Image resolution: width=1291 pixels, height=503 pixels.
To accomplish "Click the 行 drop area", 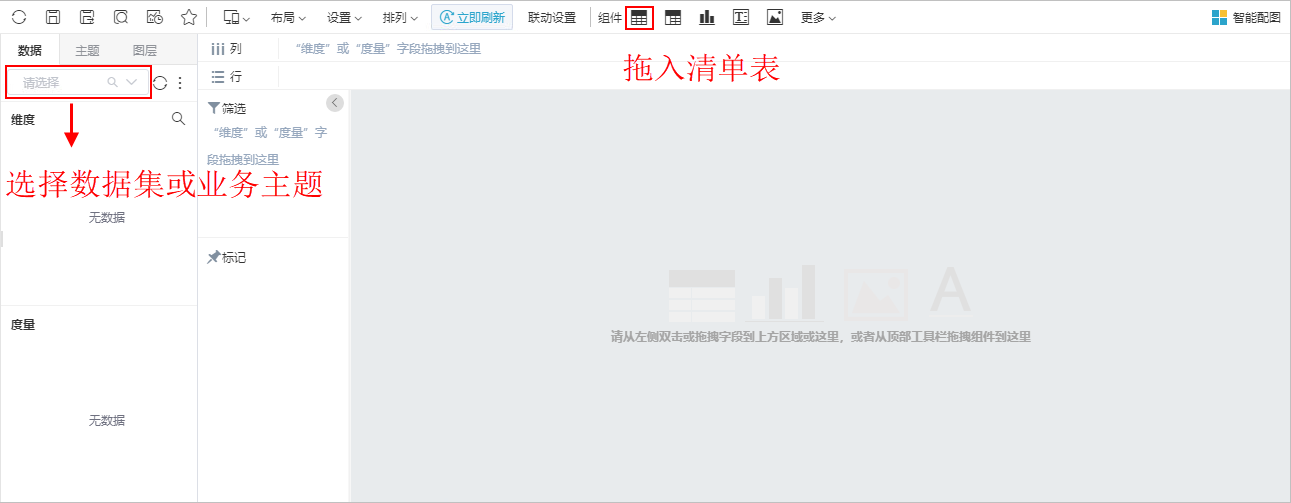I will pos(784,76).
